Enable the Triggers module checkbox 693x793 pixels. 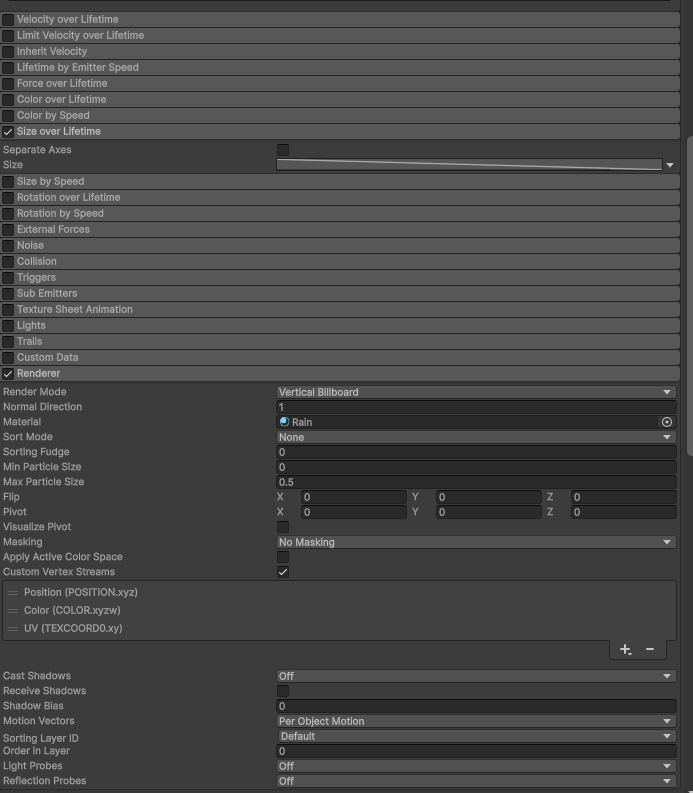pos(8,278)
